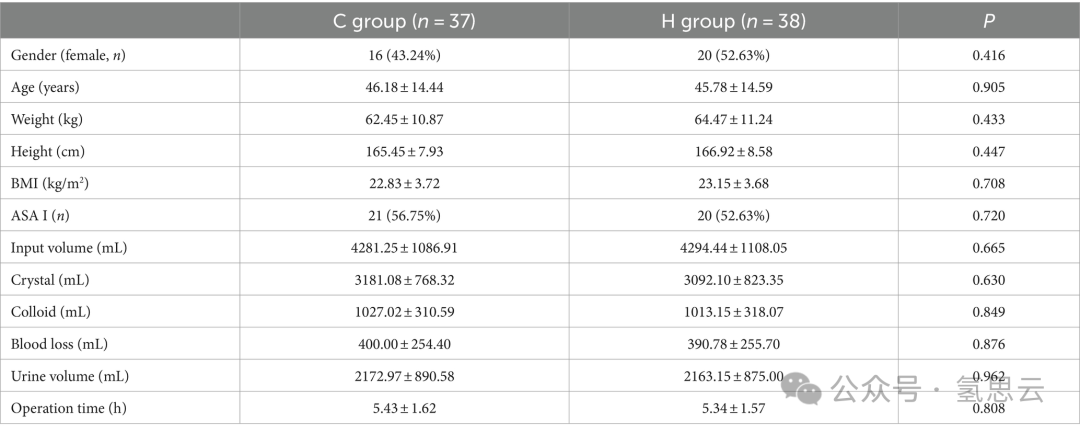Click the "Urine volume (mL)" row label
The width and height of the screenshot is (1080, 433).
69,376
